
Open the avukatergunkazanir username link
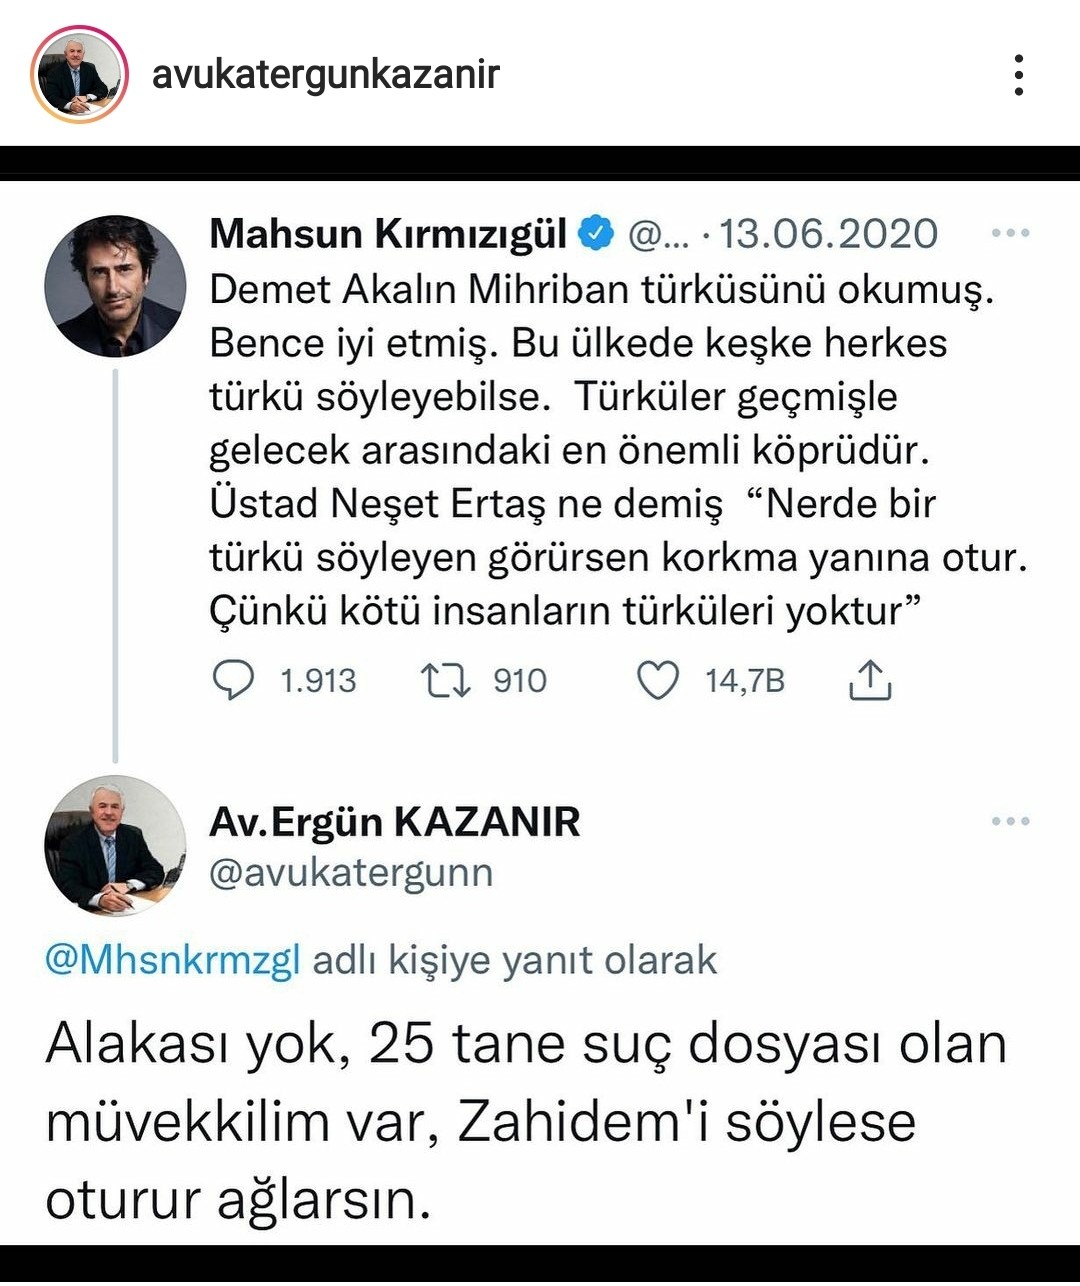point(325,75)
